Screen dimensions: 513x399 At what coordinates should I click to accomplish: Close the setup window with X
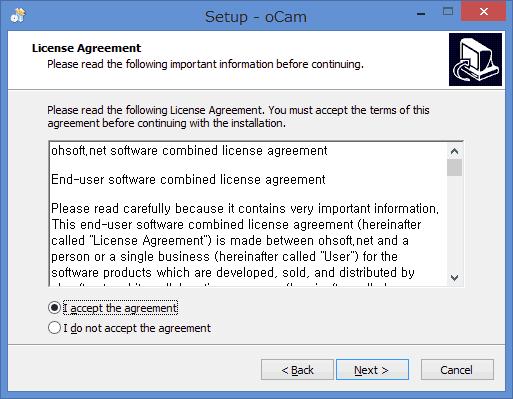pos(483,12)
